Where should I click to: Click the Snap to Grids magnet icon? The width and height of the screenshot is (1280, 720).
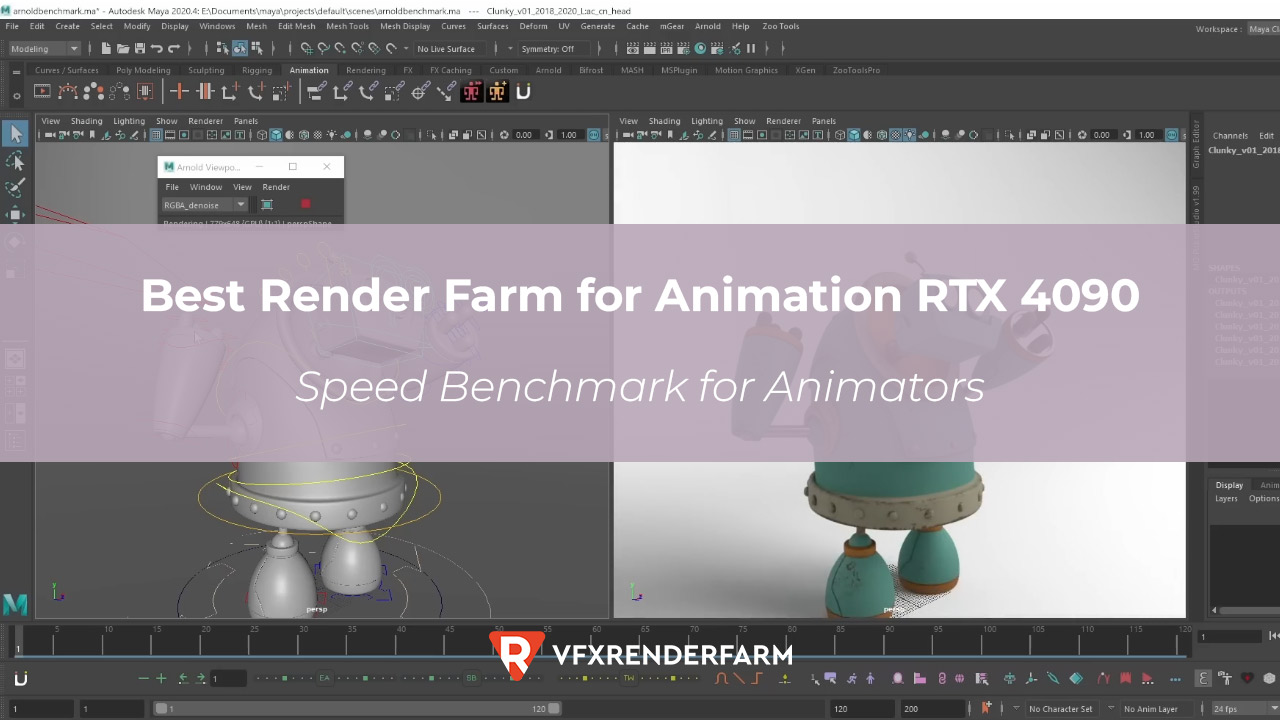click(x=306, y=48)
